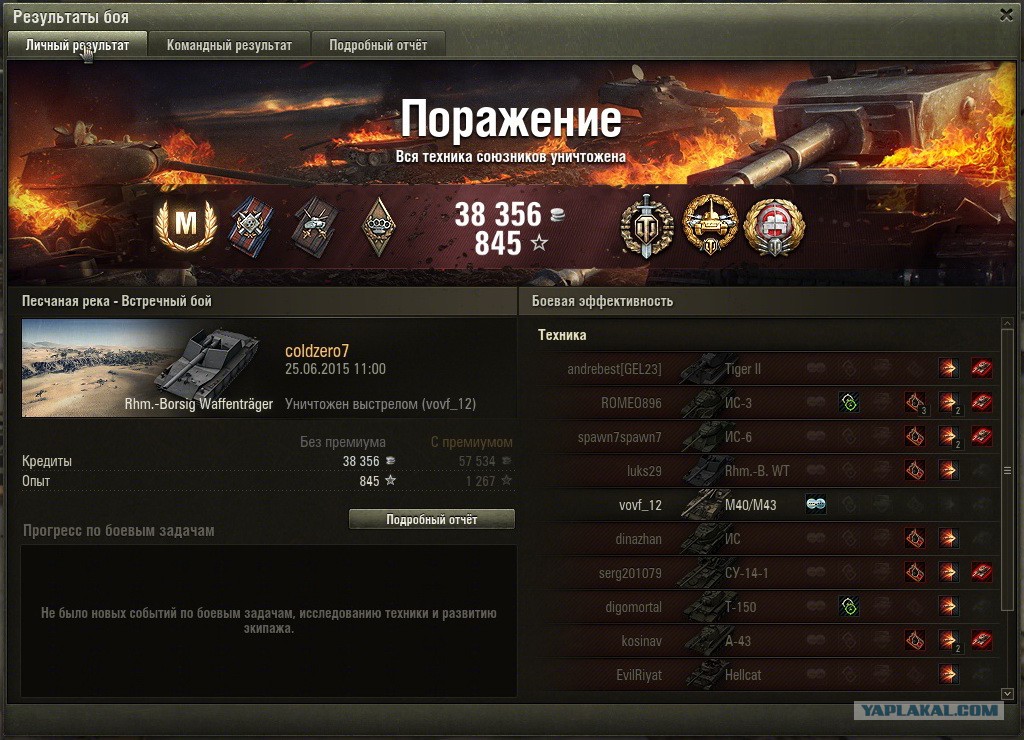Click the green detection icon in ROMEO896 row
1024x740 pixels.
pyautogui.click(x=849, y=402)
